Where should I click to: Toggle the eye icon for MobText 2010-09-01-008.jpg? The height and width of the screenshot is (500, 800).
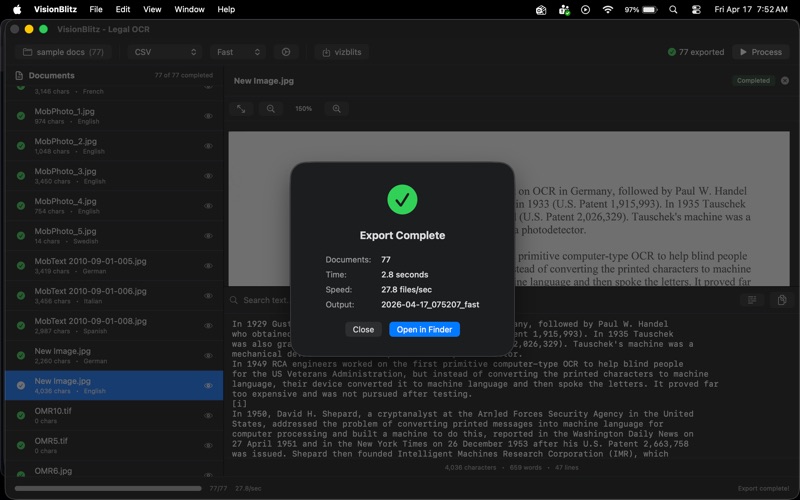pyautogui.click(x=208, y=326)
